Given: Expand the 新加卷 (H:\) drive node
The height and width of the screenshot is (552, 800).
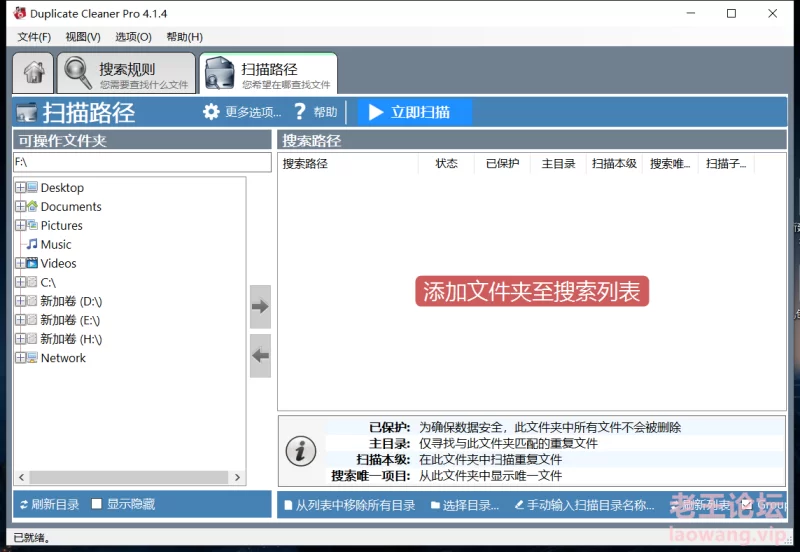Looking at the screenshot, I should pos(20,339).
